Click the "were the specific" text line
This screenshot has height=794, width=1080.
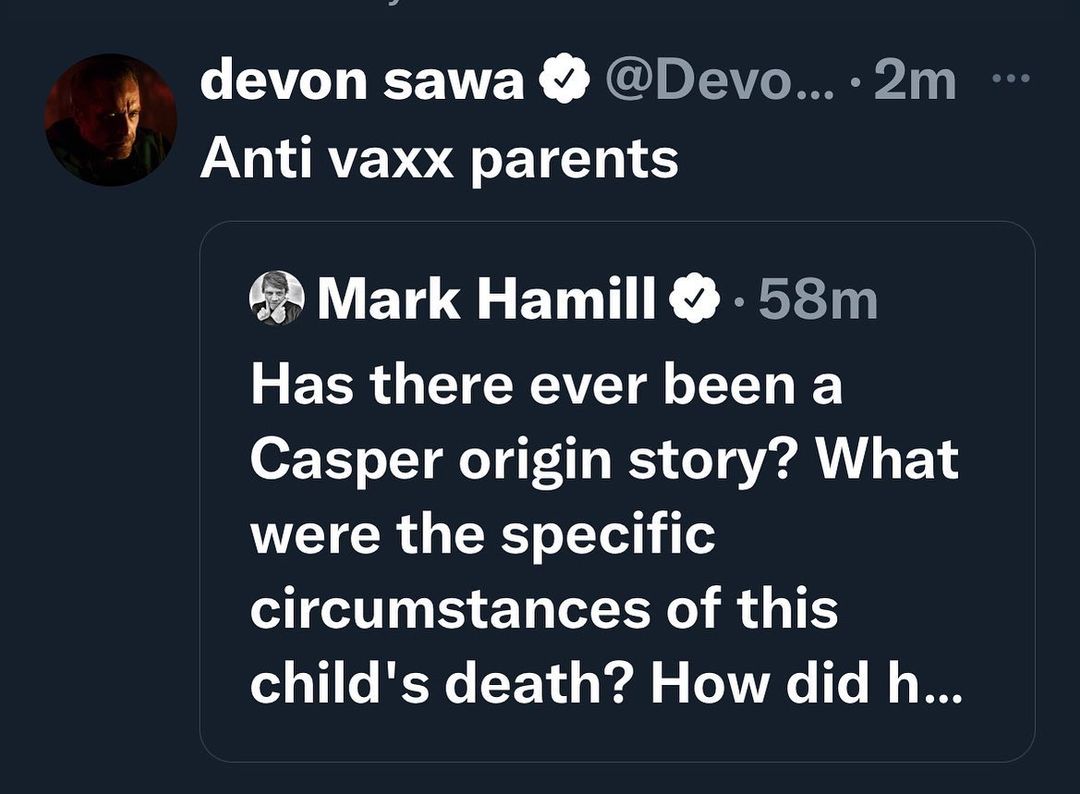(483, 535)
